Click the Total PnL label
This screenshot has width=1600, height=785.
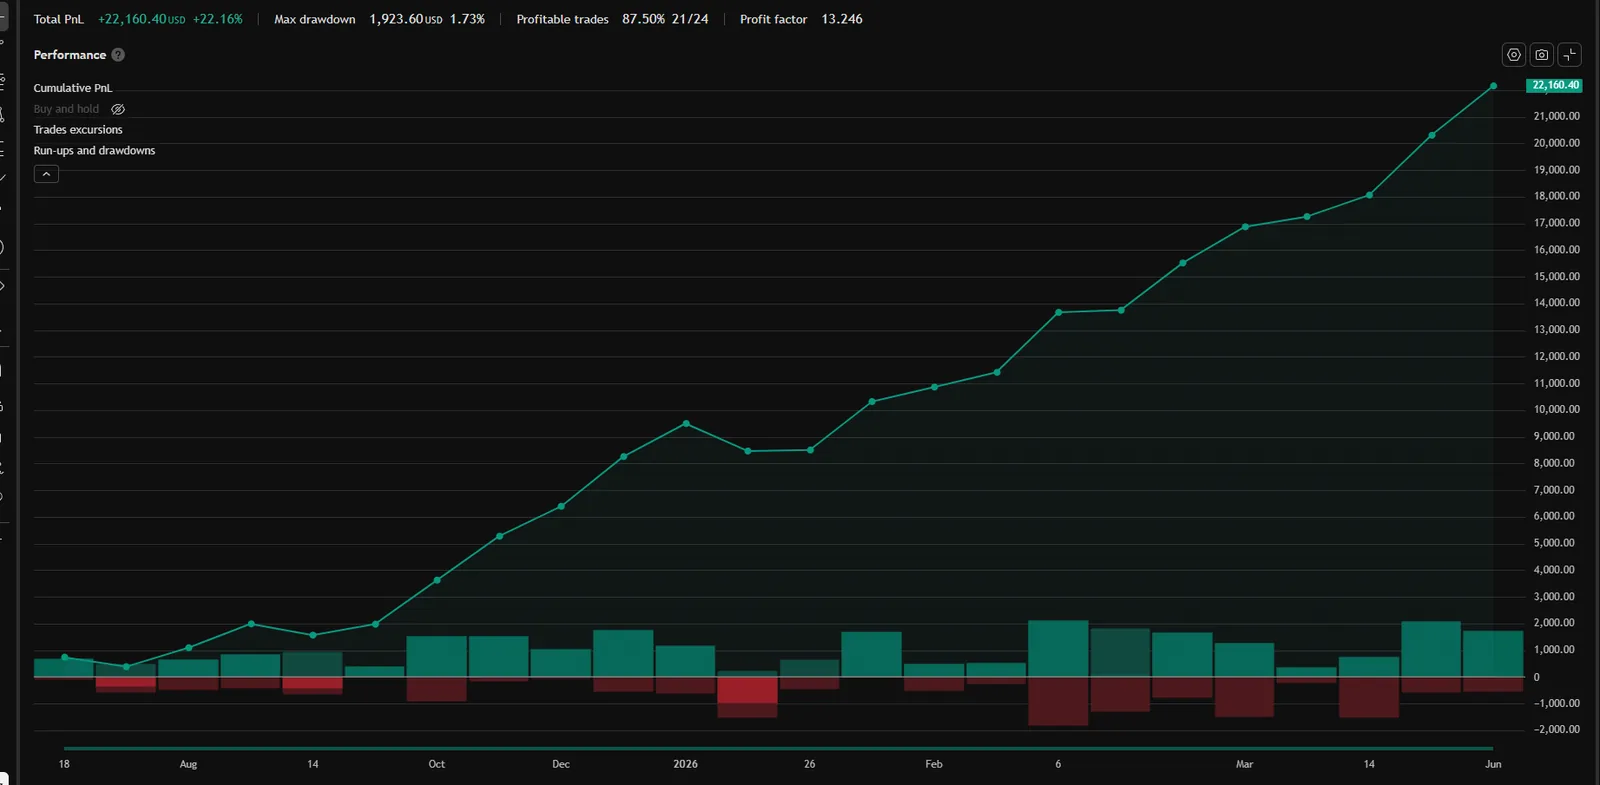point(58,19)
